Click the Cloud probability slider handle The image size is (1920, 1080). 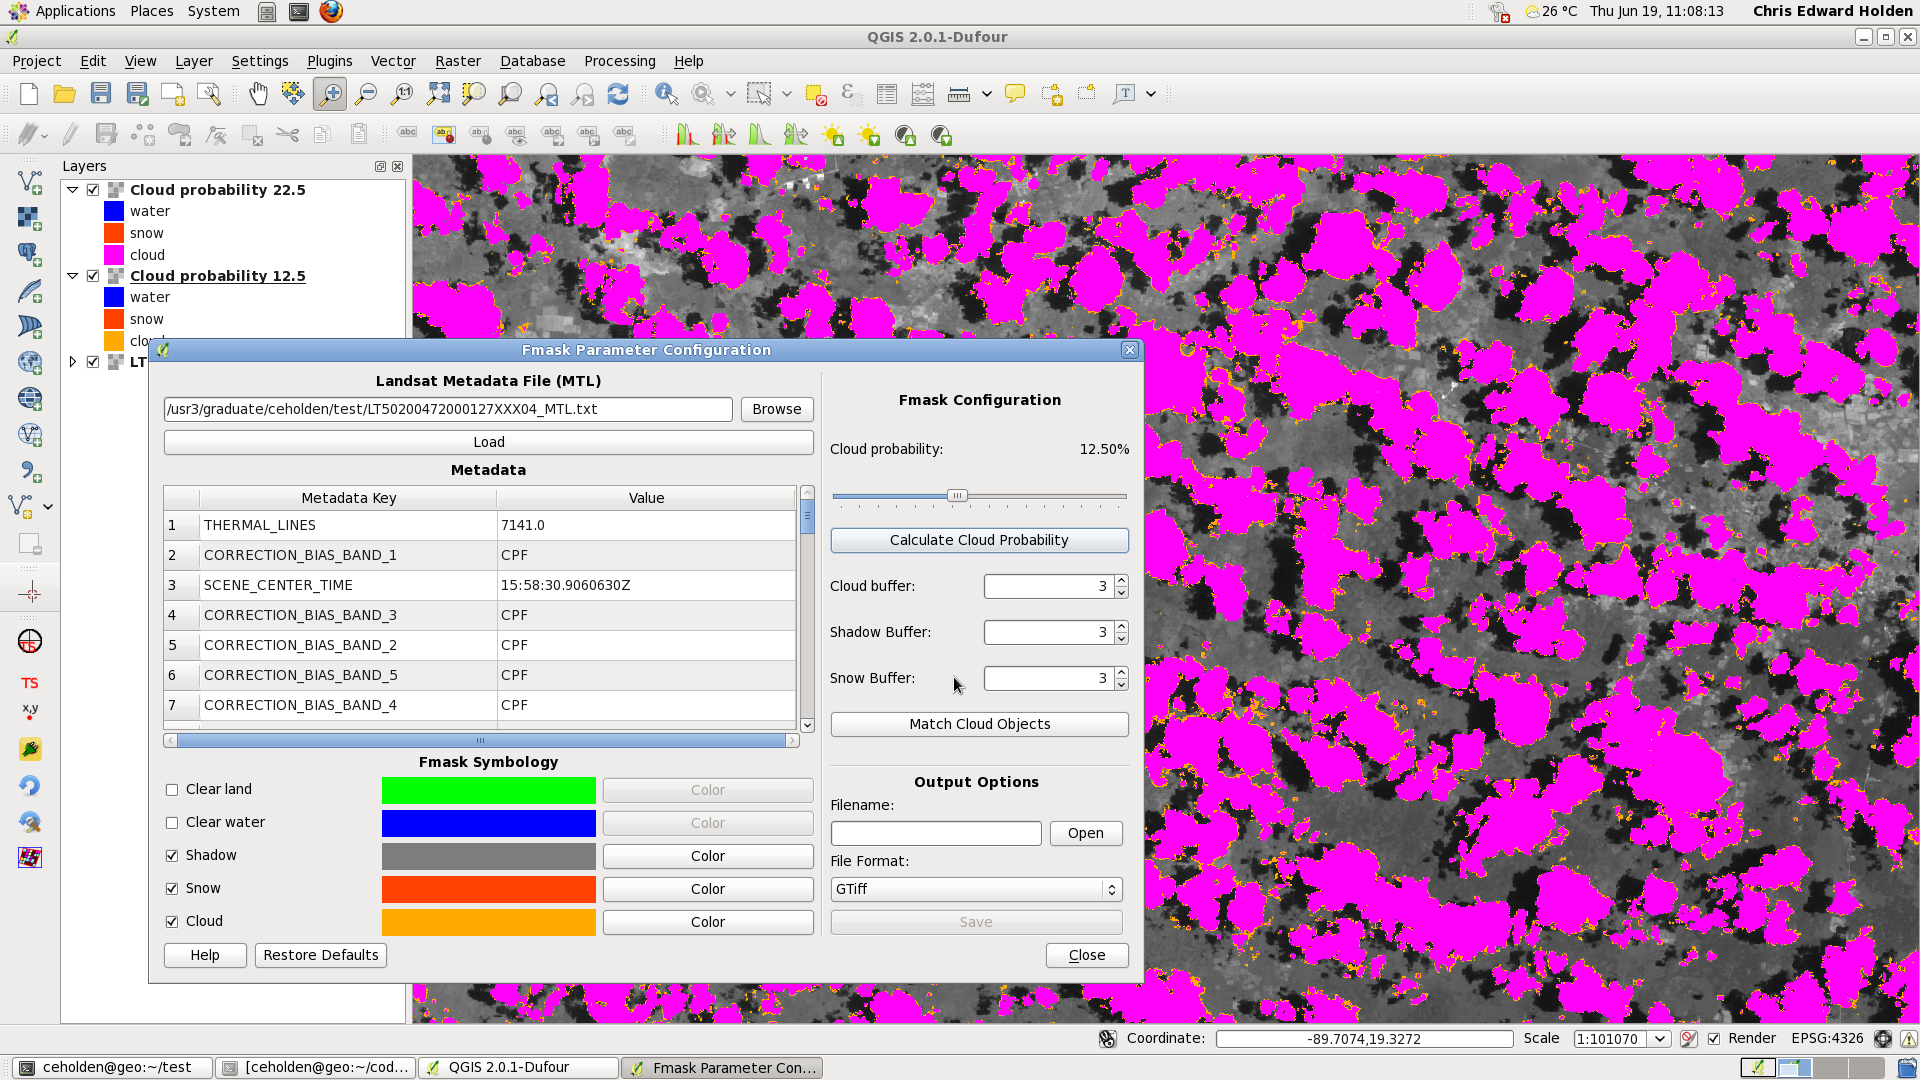(x=957, y=496)
